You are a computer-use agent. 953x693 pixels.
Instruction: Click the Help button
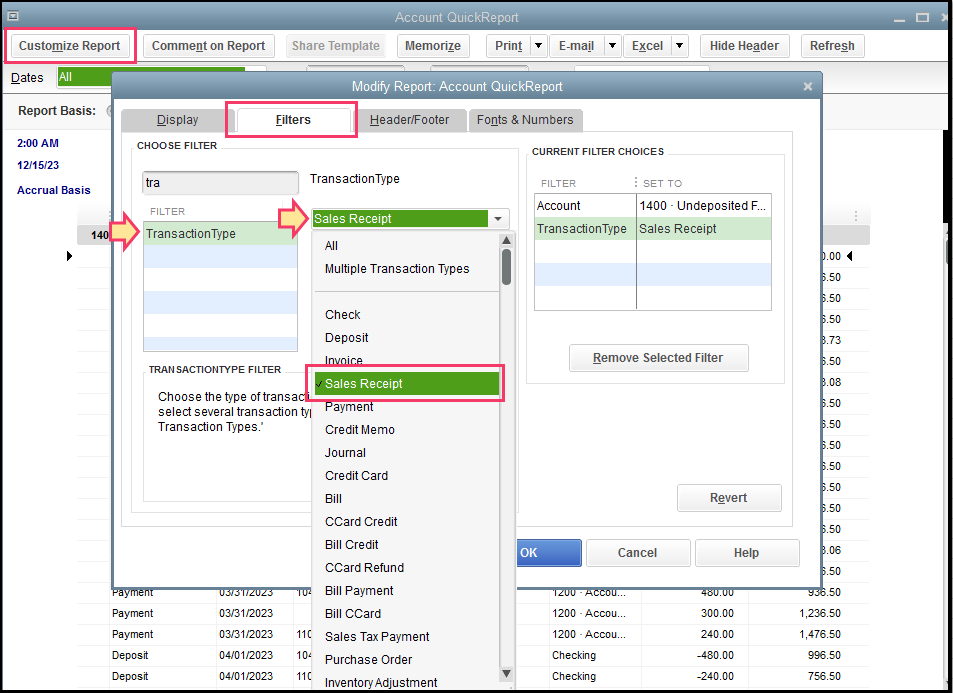coord(746,553)
